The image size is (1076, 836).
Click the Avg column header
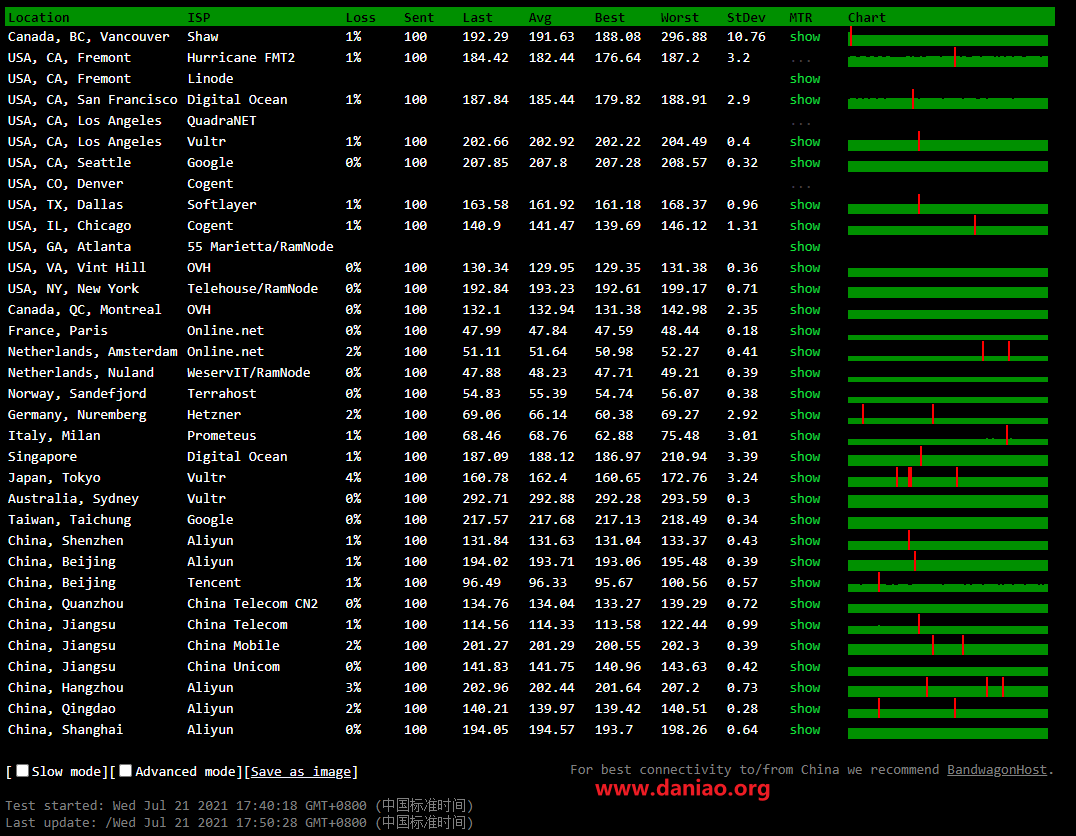click(540, 17)
